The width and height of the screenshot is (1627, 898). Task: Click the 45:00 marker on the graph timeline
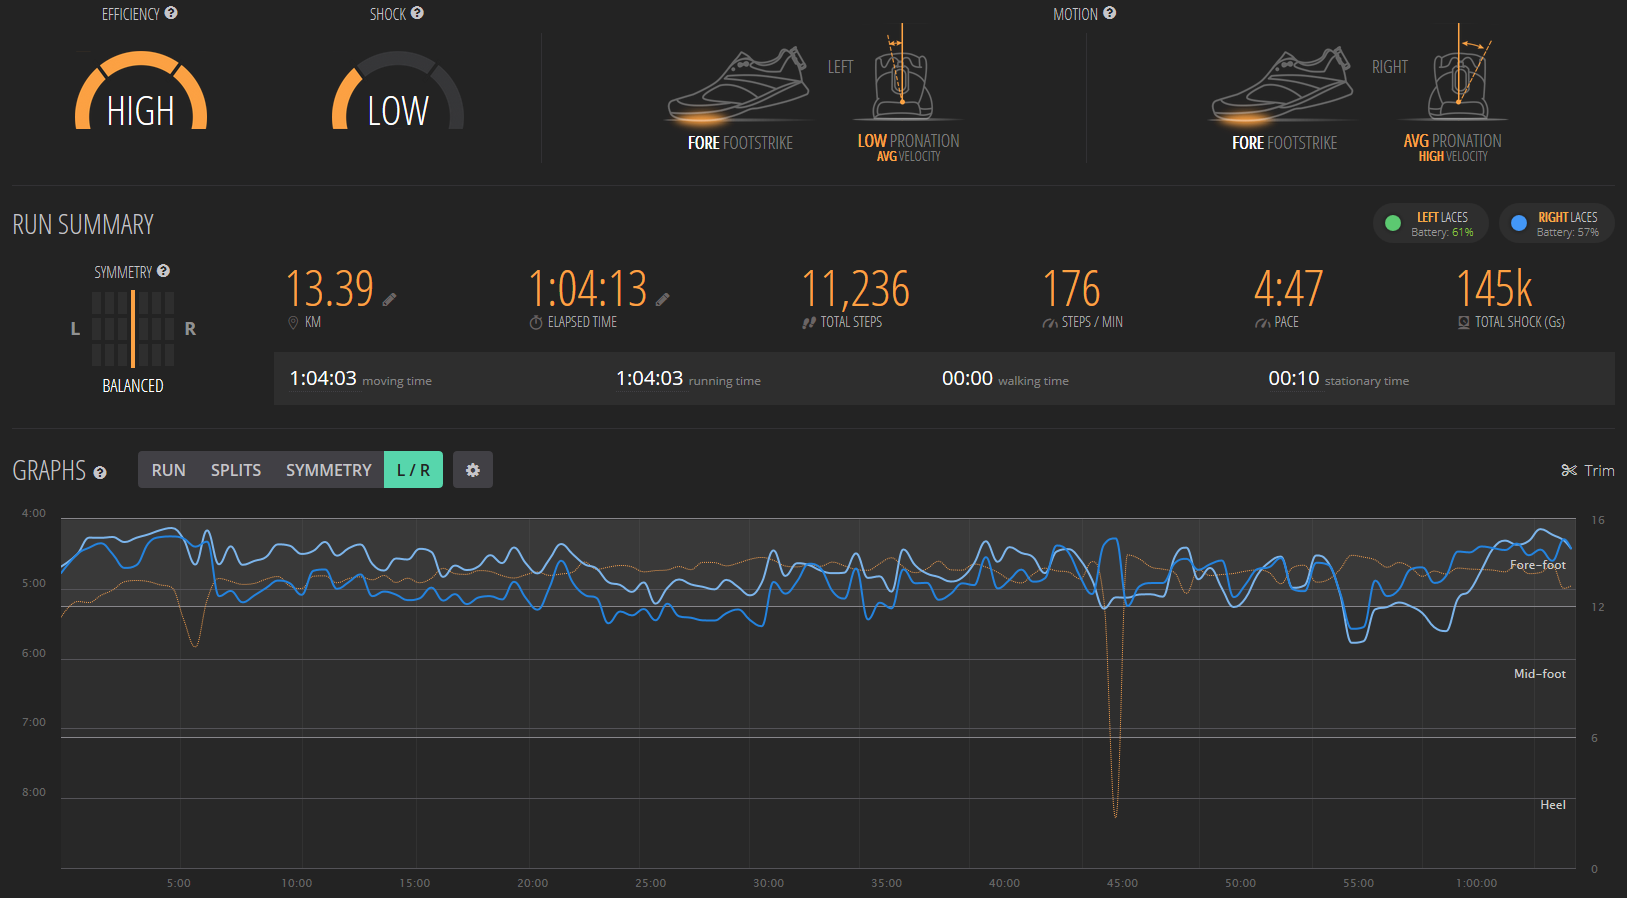click(x=1122, y=883)
